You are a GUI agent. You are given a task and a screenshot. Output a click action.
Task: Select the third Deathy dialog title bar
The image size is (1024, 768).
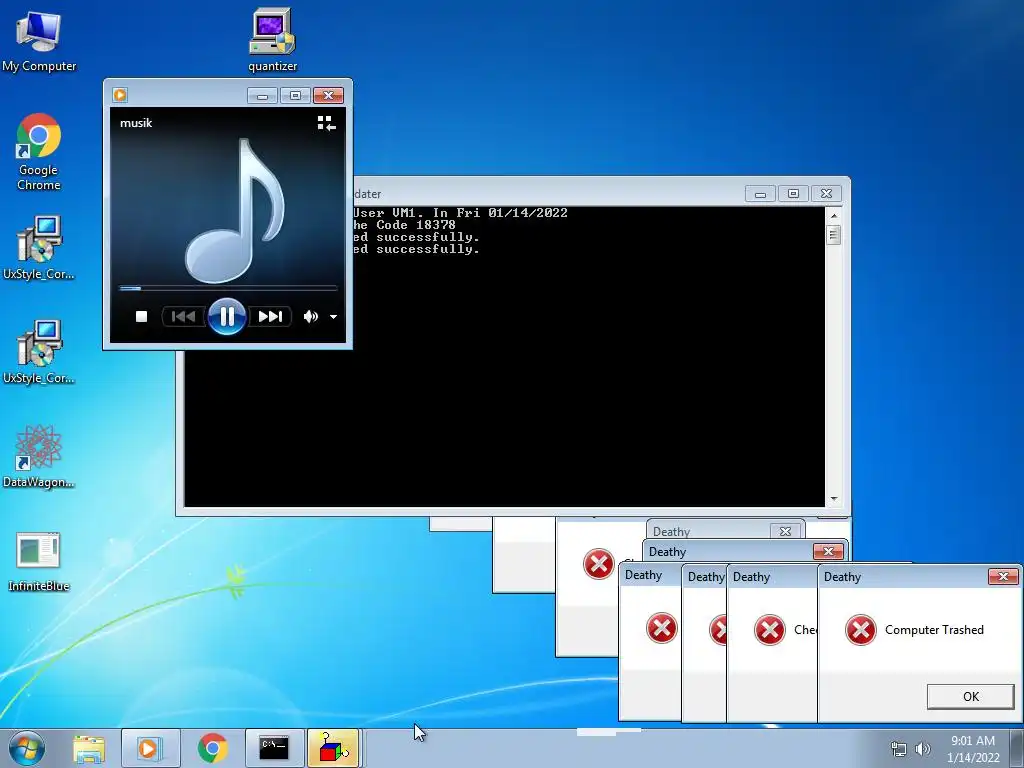pos(771,577)
